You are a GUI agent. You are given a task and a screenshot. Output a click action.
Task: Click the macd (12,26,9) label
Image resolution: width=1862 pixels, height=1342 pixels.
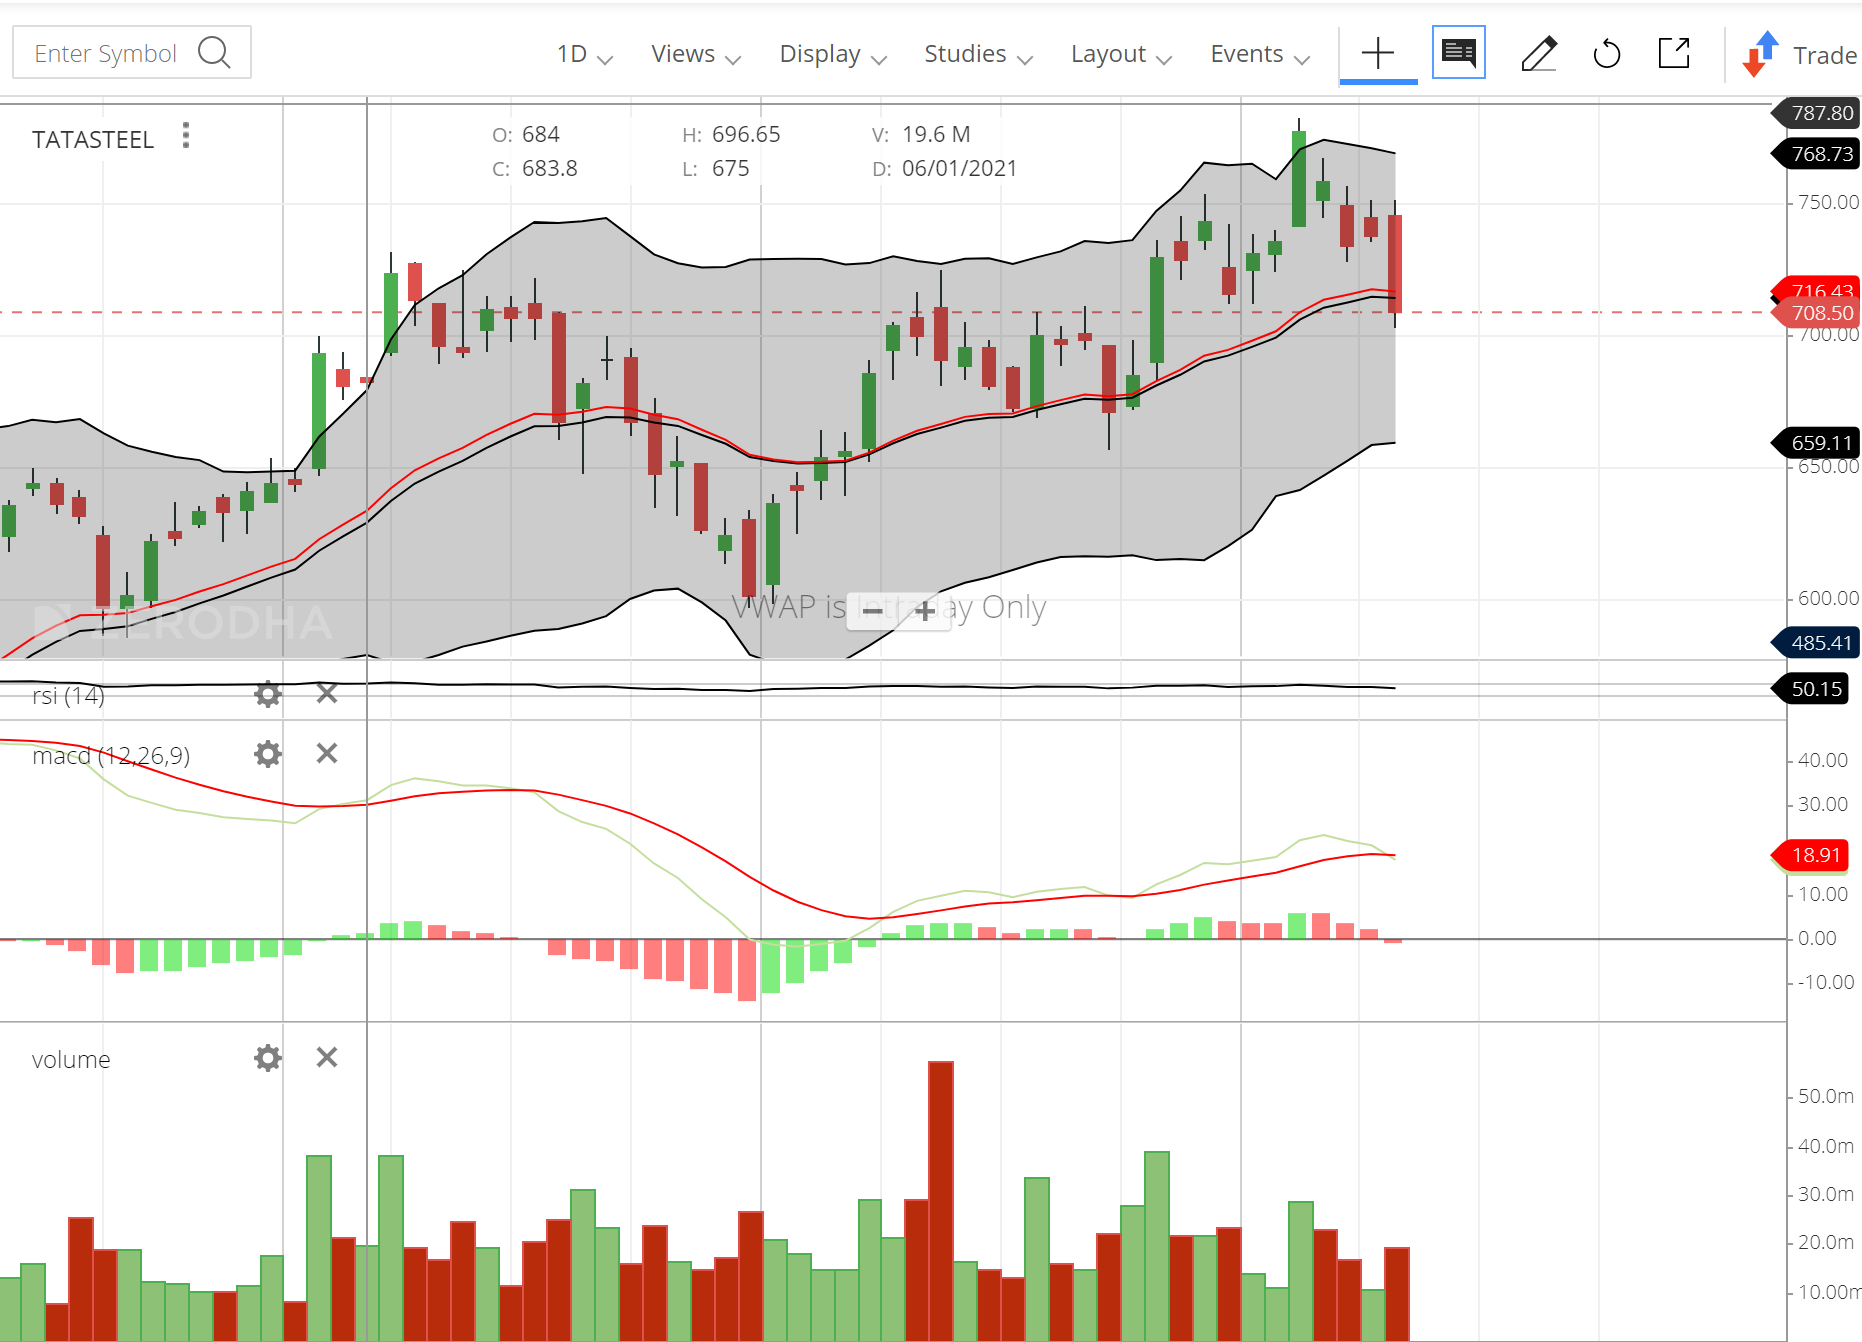point(111,755)
